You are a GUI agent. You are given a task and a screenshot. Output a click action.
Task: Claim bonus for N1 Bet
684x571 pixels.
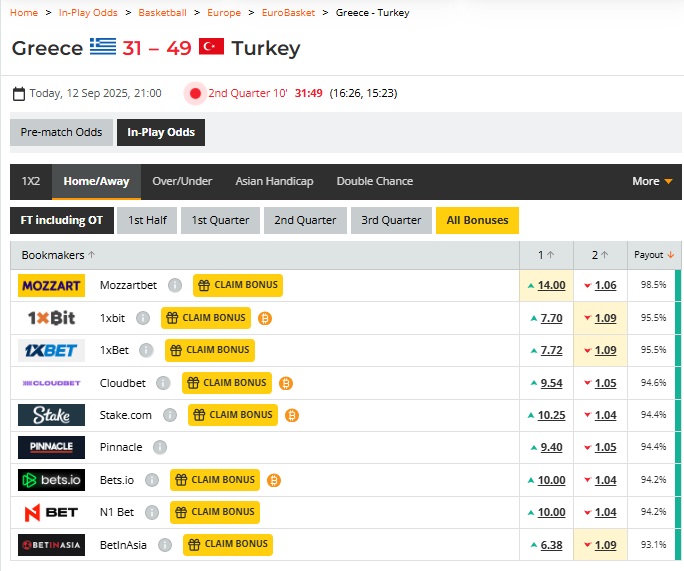coord(215,512)
